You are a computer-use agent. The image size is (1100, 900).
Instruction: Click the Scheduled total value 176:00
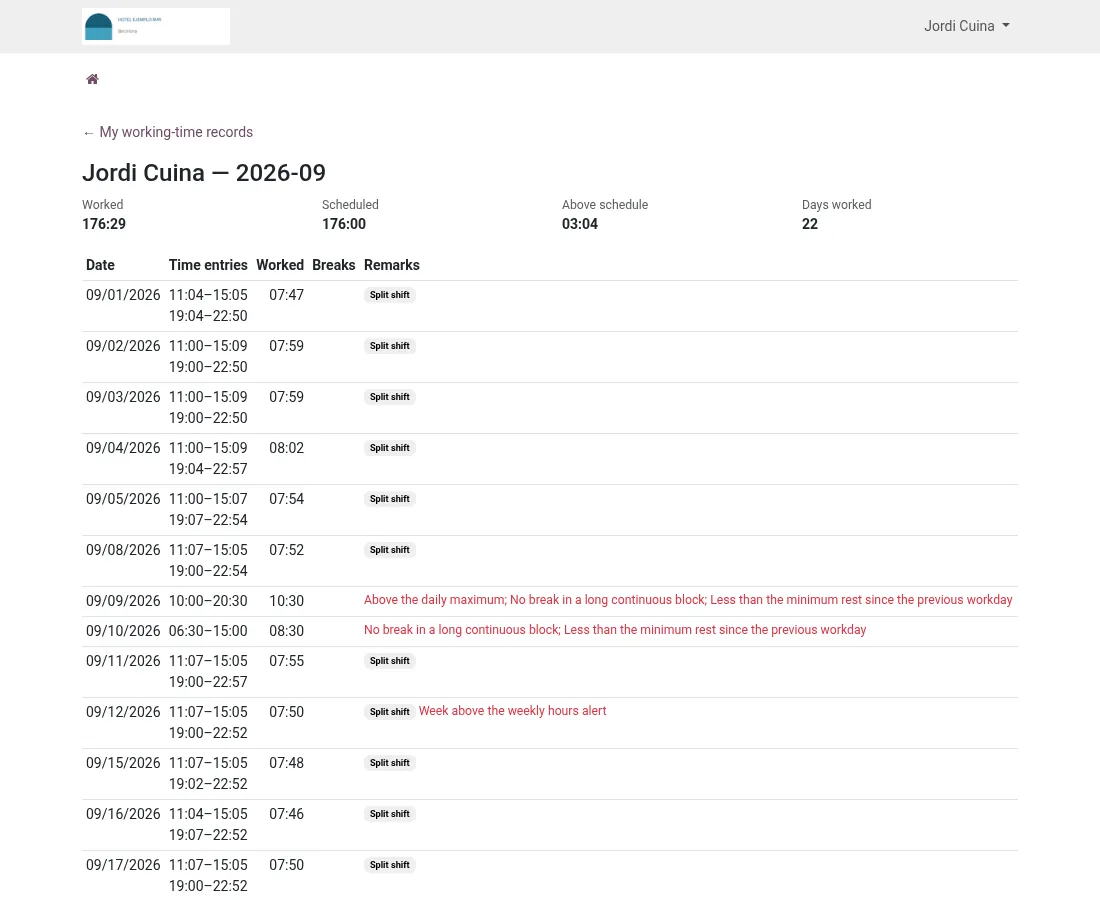click(344, 224)
